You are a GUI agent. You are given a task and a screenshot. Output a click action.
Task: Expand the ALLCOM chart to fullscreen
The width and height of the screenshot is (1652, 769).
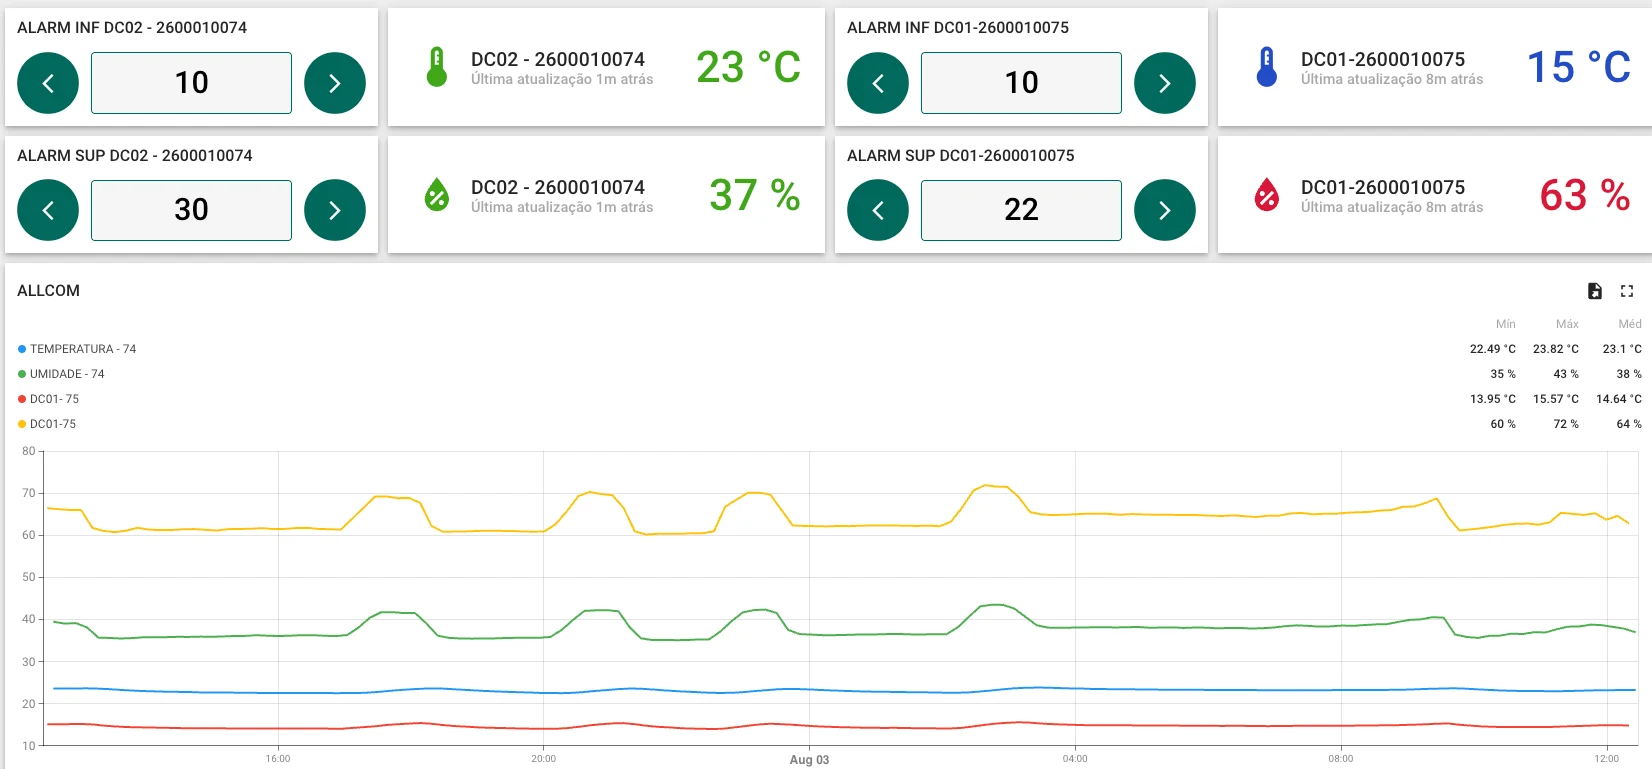(1627, 291)
